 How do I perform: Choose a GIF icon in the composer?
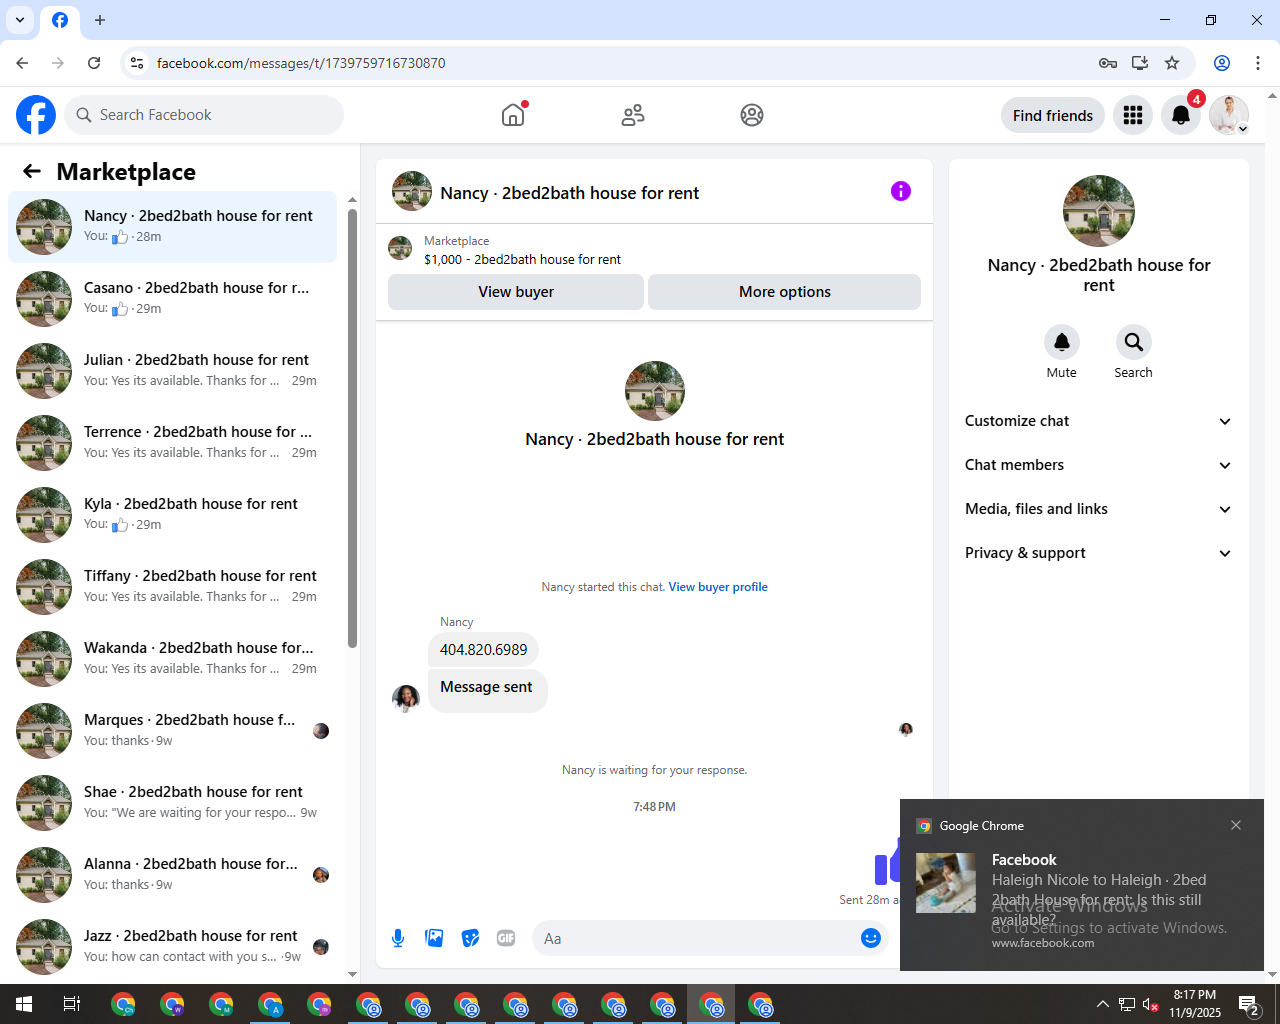[506, 938]
